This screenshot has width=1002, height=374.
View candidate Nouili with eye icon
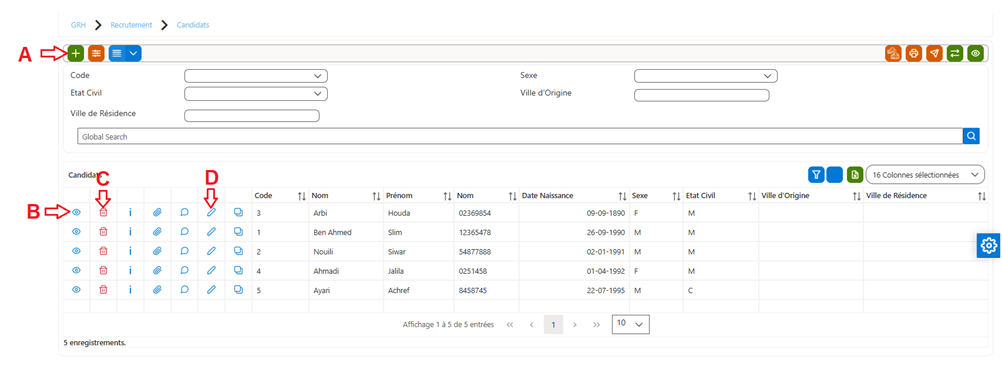tap(76, 251)
